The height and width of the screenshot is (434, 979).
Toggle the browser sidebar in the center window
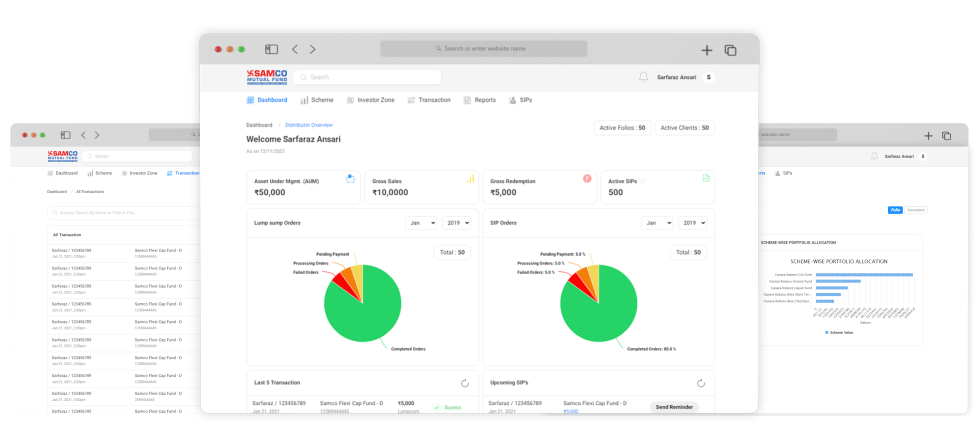271,49
